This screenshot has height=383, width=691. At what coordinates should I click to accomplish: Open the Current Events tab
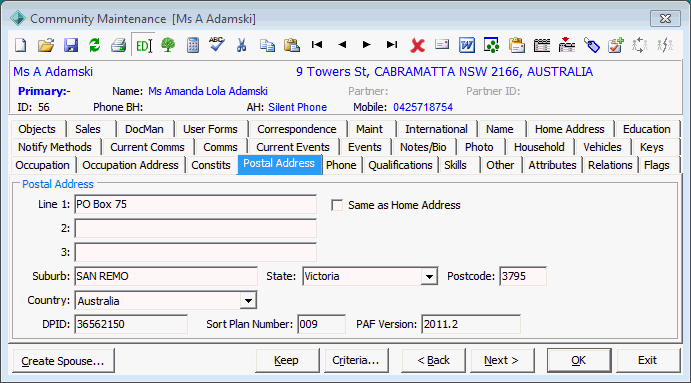click(x=293, y=147)
